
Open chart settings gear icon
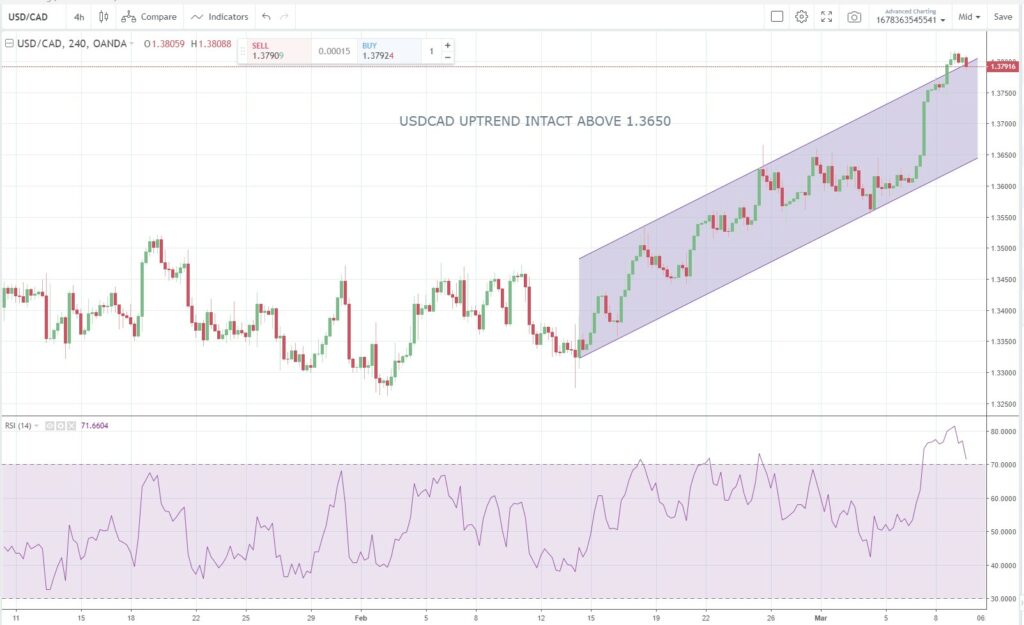click(x=801, y=17)
